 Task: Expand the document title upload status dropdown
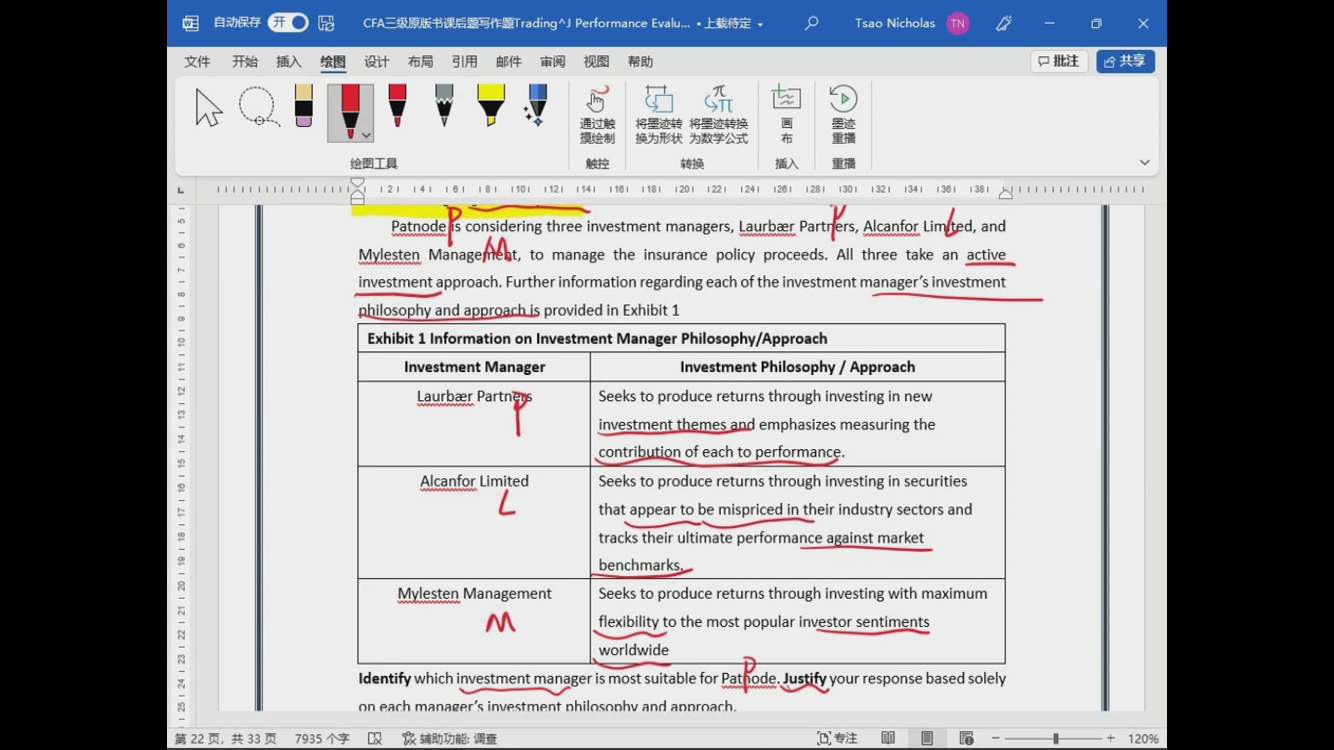(760, 24)
